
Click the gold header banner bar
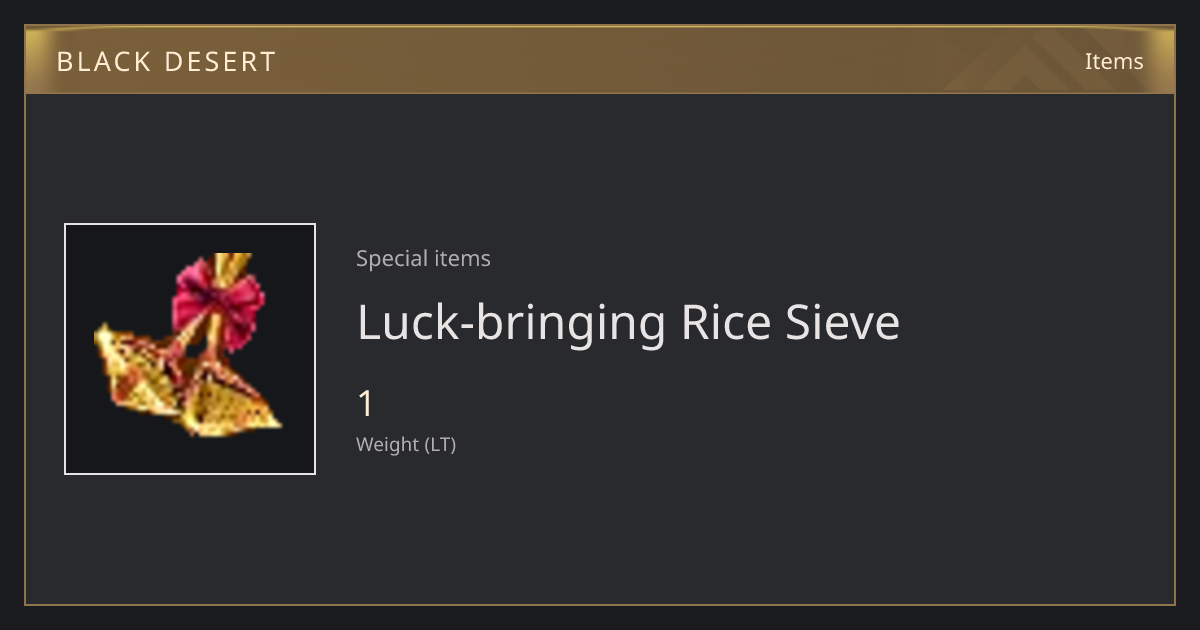(x=600, y=60)
